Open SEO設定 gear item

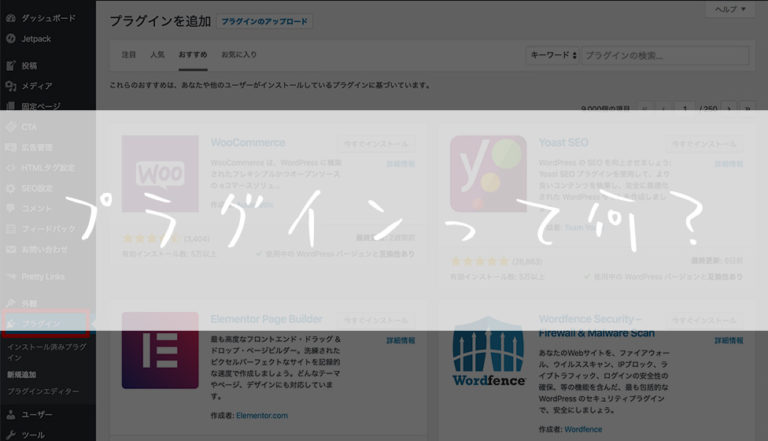pyautogui.click(x=11, y=189)
